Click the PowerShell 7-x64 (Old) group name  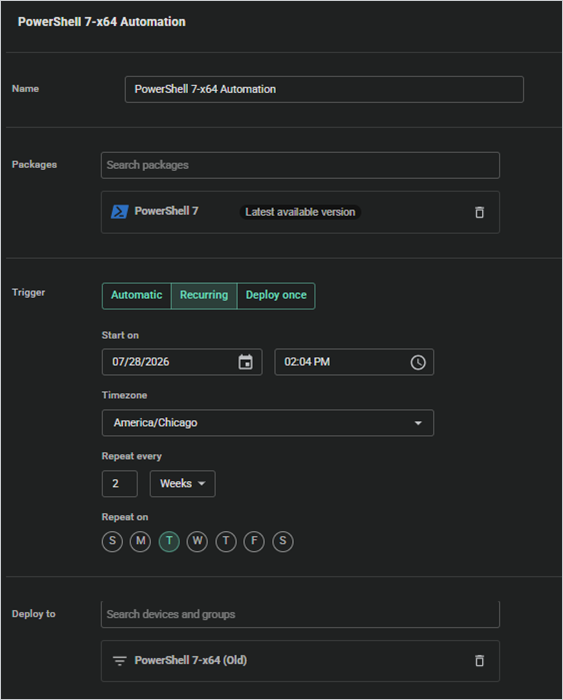coord(191,660)
